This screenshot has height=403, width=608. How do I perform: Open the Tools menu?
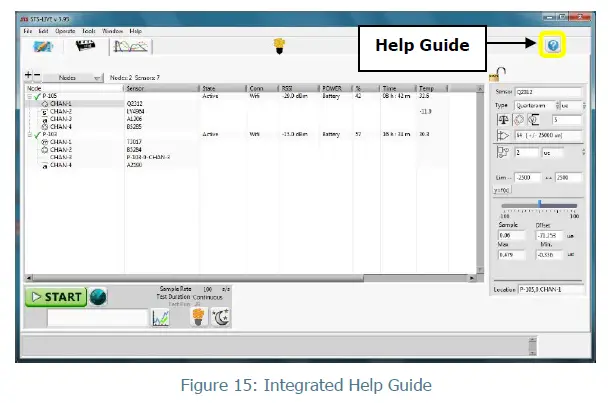pos(88,31)
